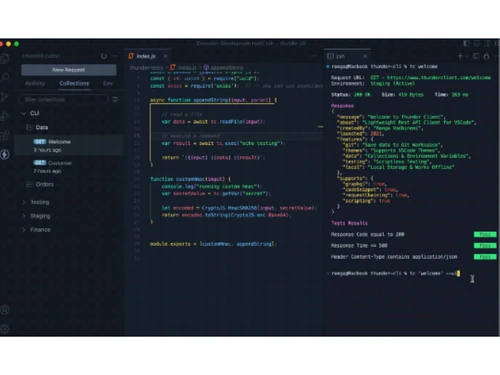This screenshot has height=375, width=500.
Task: Click the 'Staging (Active)' environment text
Action: (393, 83)
